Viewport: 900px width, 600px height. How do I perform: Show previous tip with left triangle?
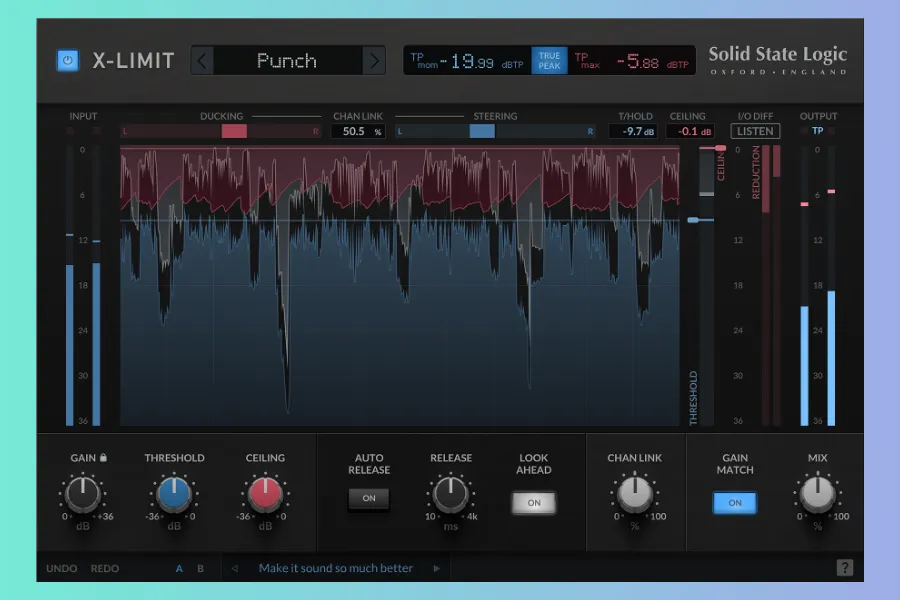(x=235, y=569)
